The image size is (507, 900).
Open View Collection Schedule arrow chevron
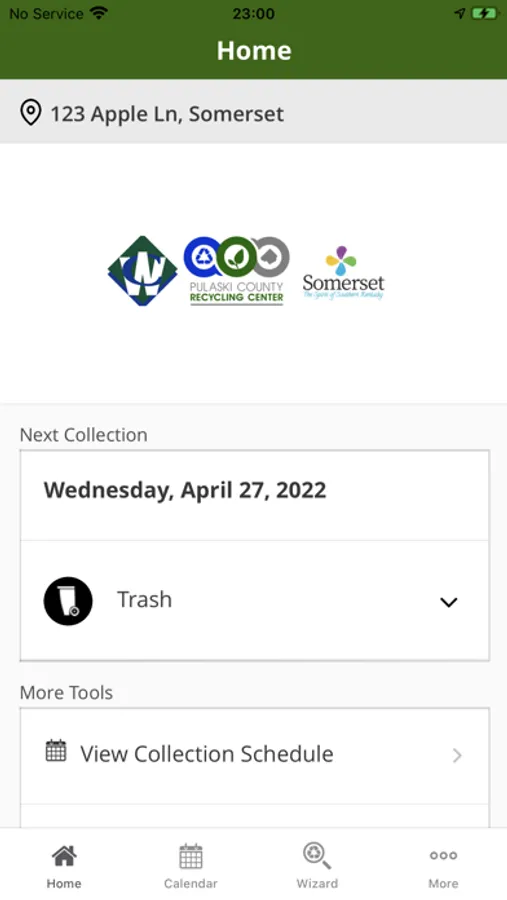(457, 755)
